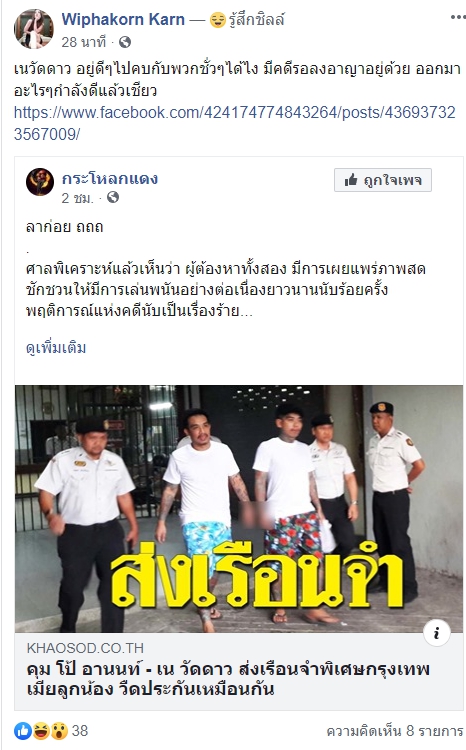Open the facebook.com post URL link
This screenshot has height=750, width=466.
point(234,123)
